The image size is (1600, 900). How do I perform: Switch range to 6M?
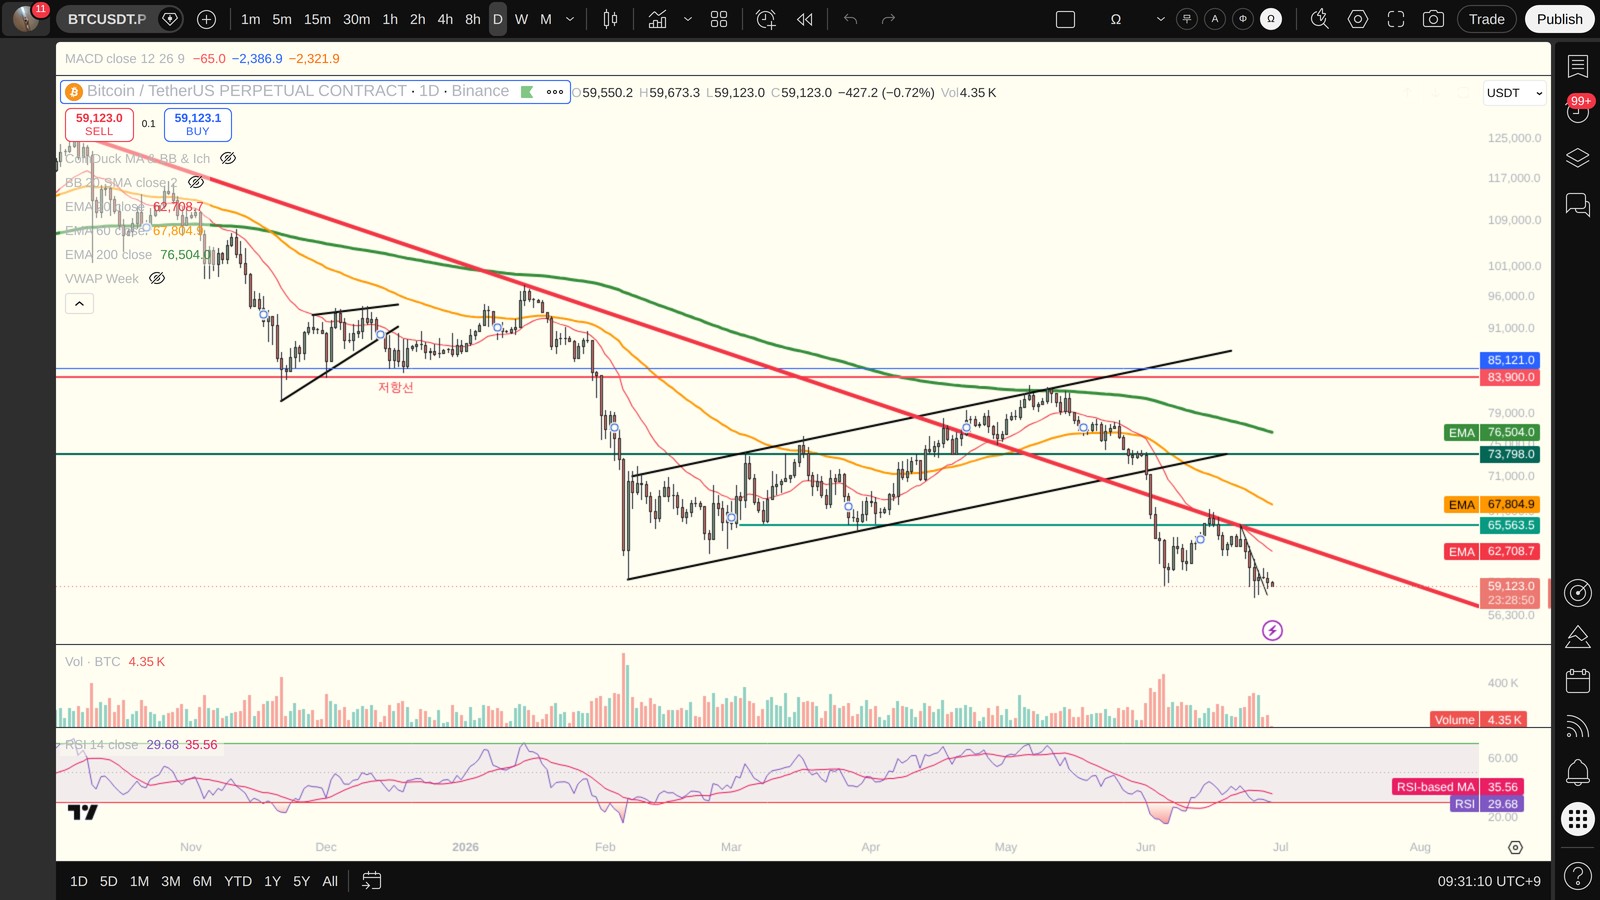[x=202, y=881]
